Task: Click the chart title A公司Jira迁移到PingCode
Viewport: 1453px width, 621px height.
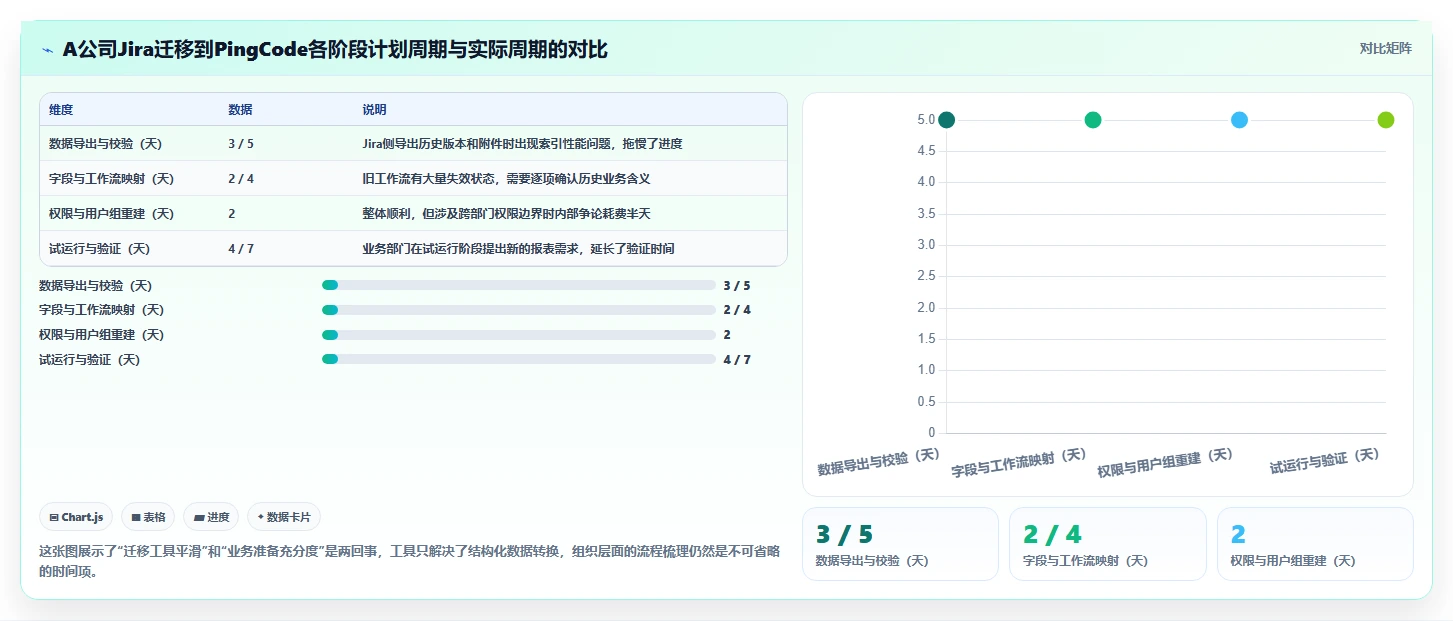Action: click(x=335, y=50)
